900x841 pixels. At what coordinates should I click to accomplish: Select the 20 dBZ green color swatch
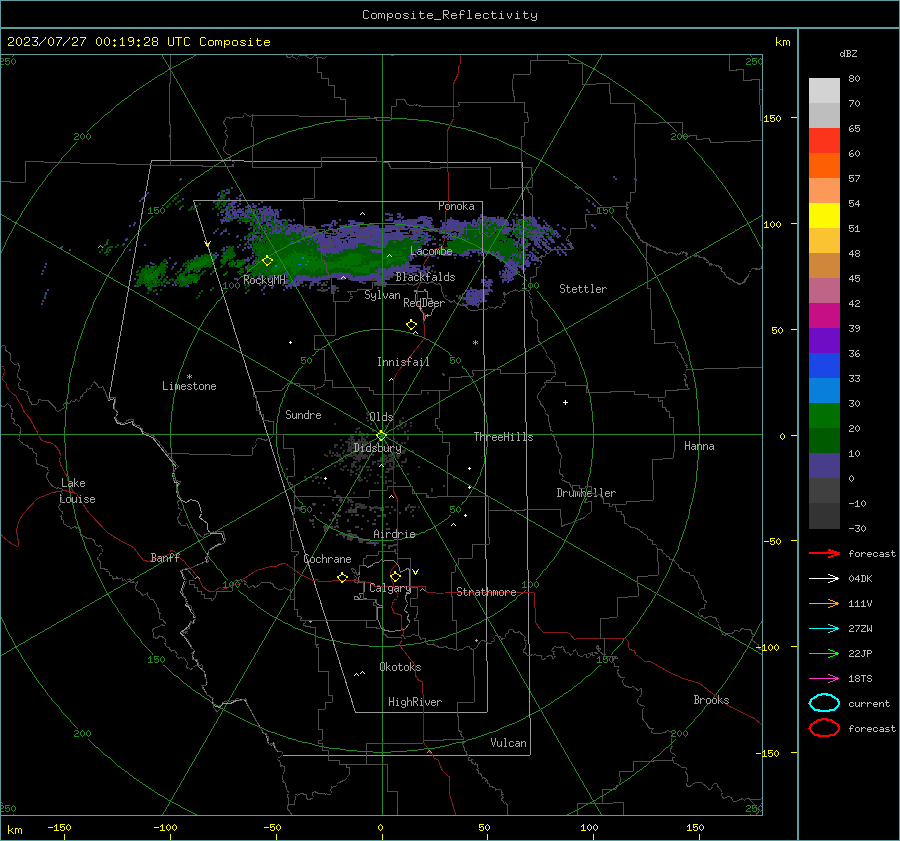(824, 416)
